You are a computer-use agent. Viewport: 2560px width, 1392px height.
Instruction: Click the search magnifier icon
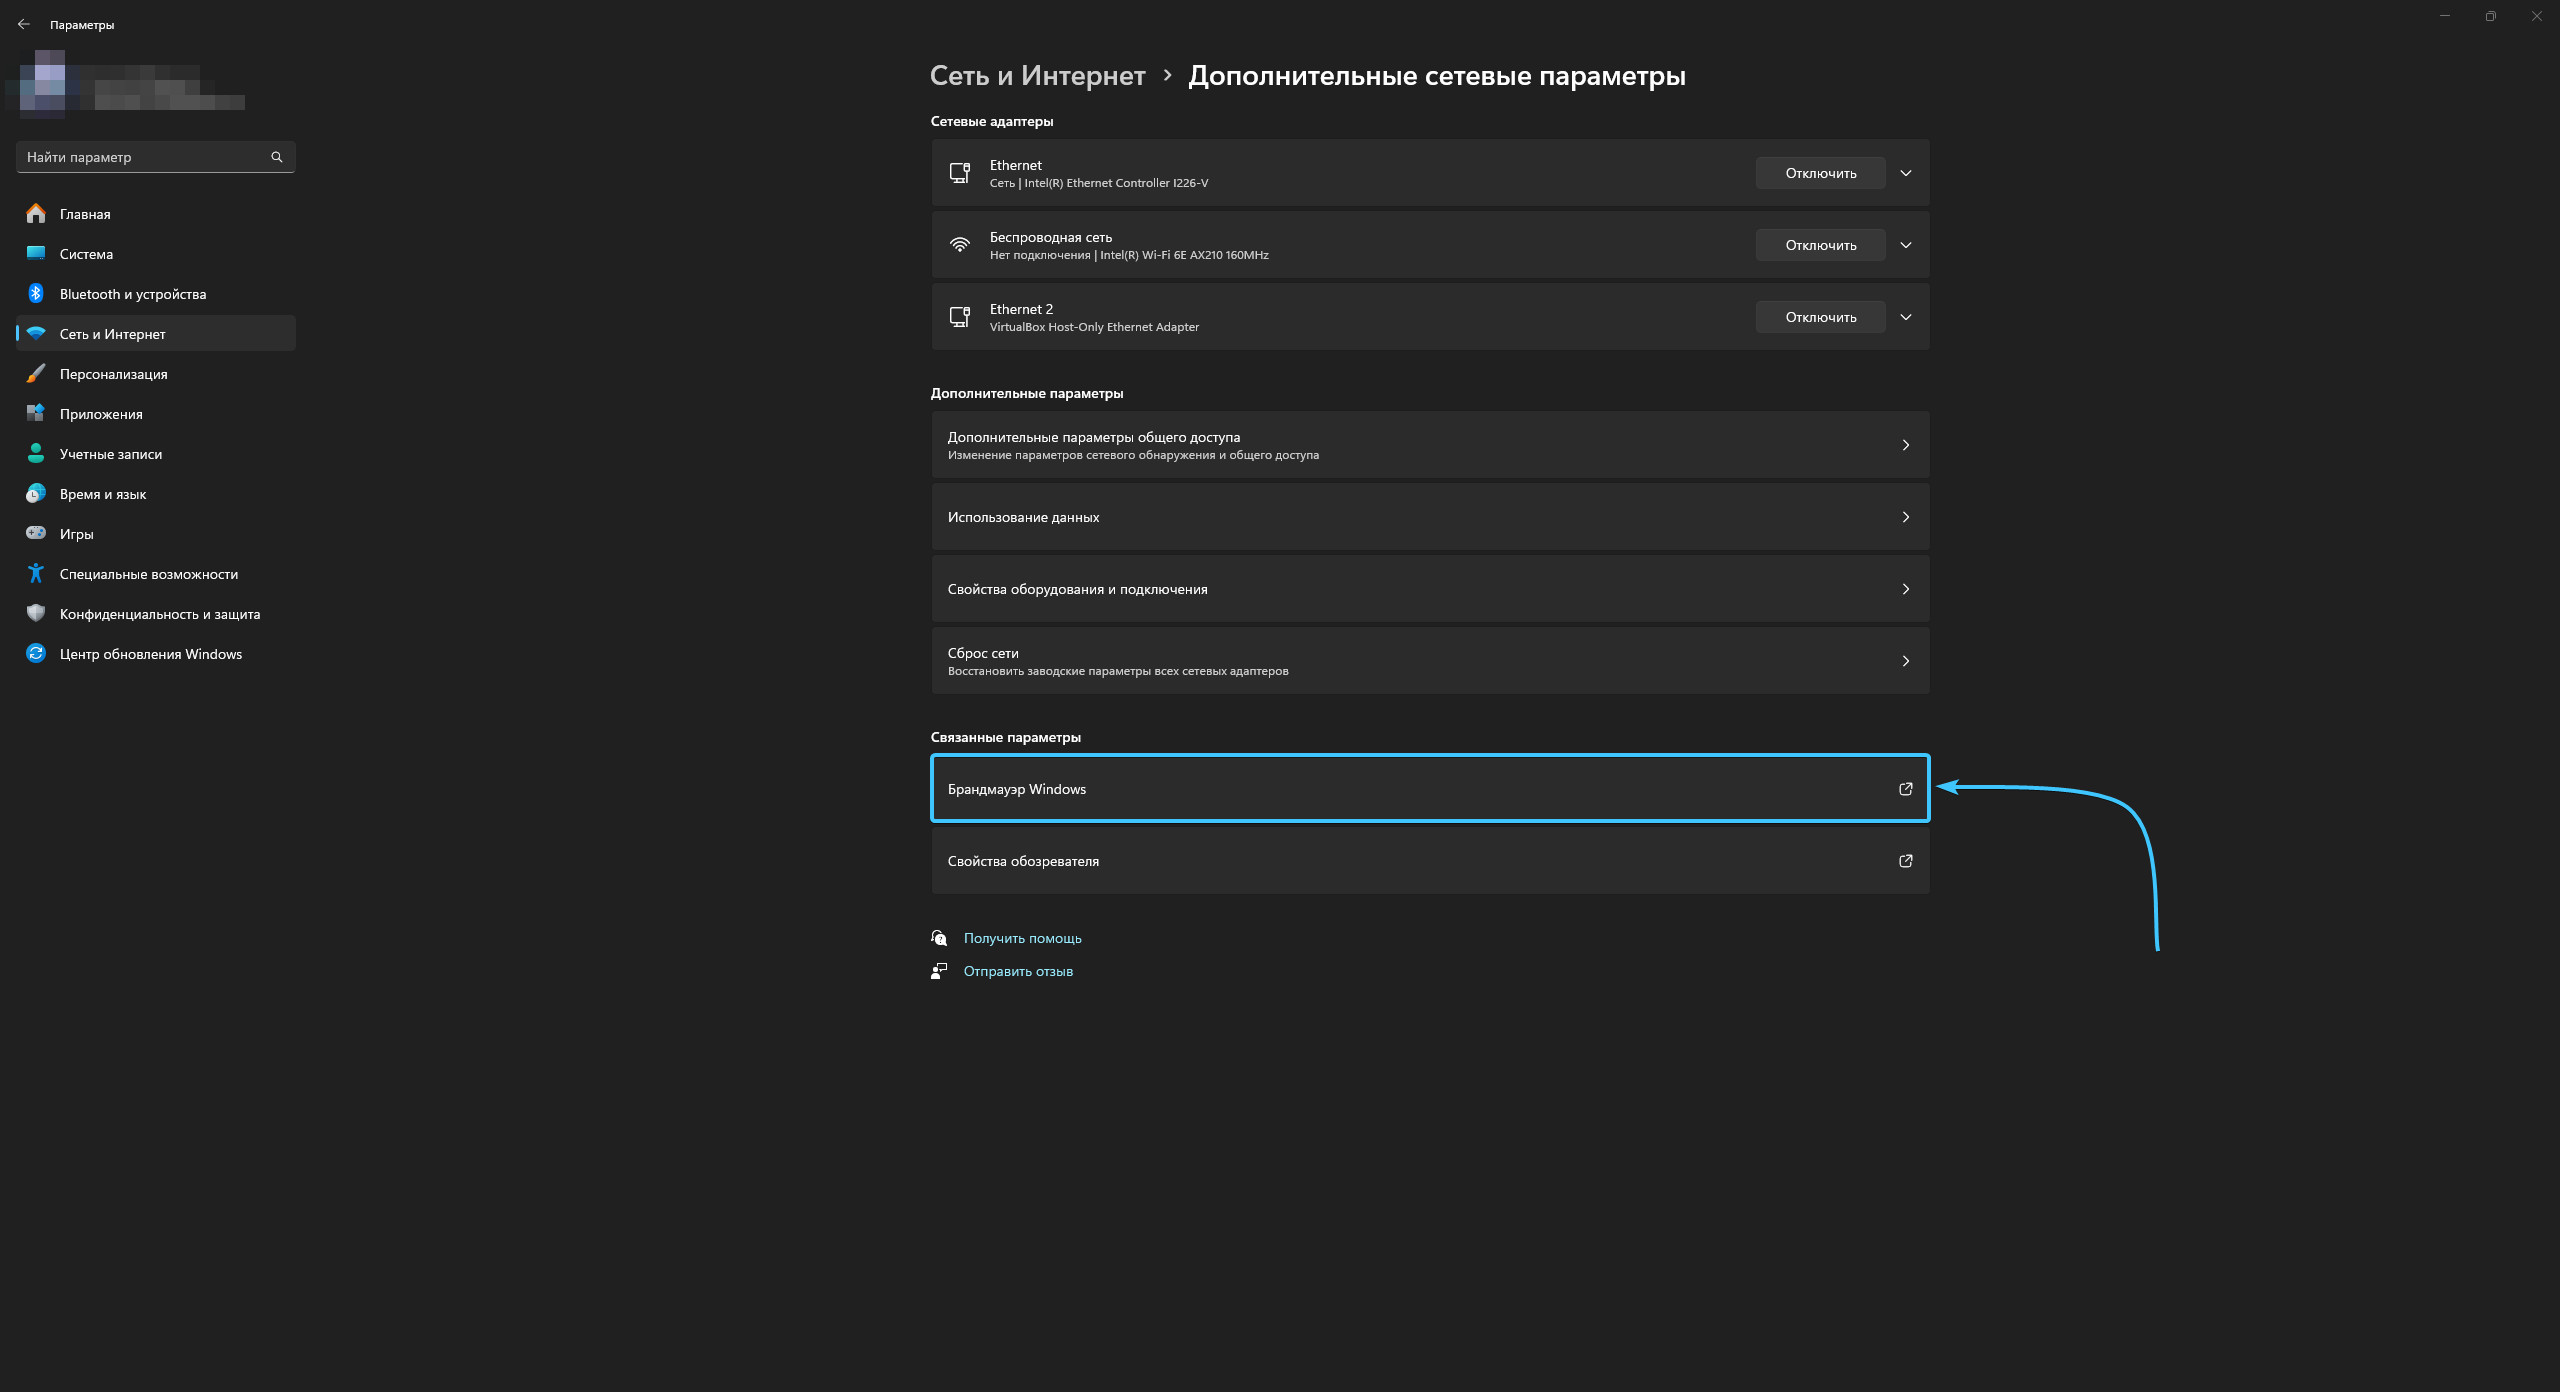[x=277, y=157]
